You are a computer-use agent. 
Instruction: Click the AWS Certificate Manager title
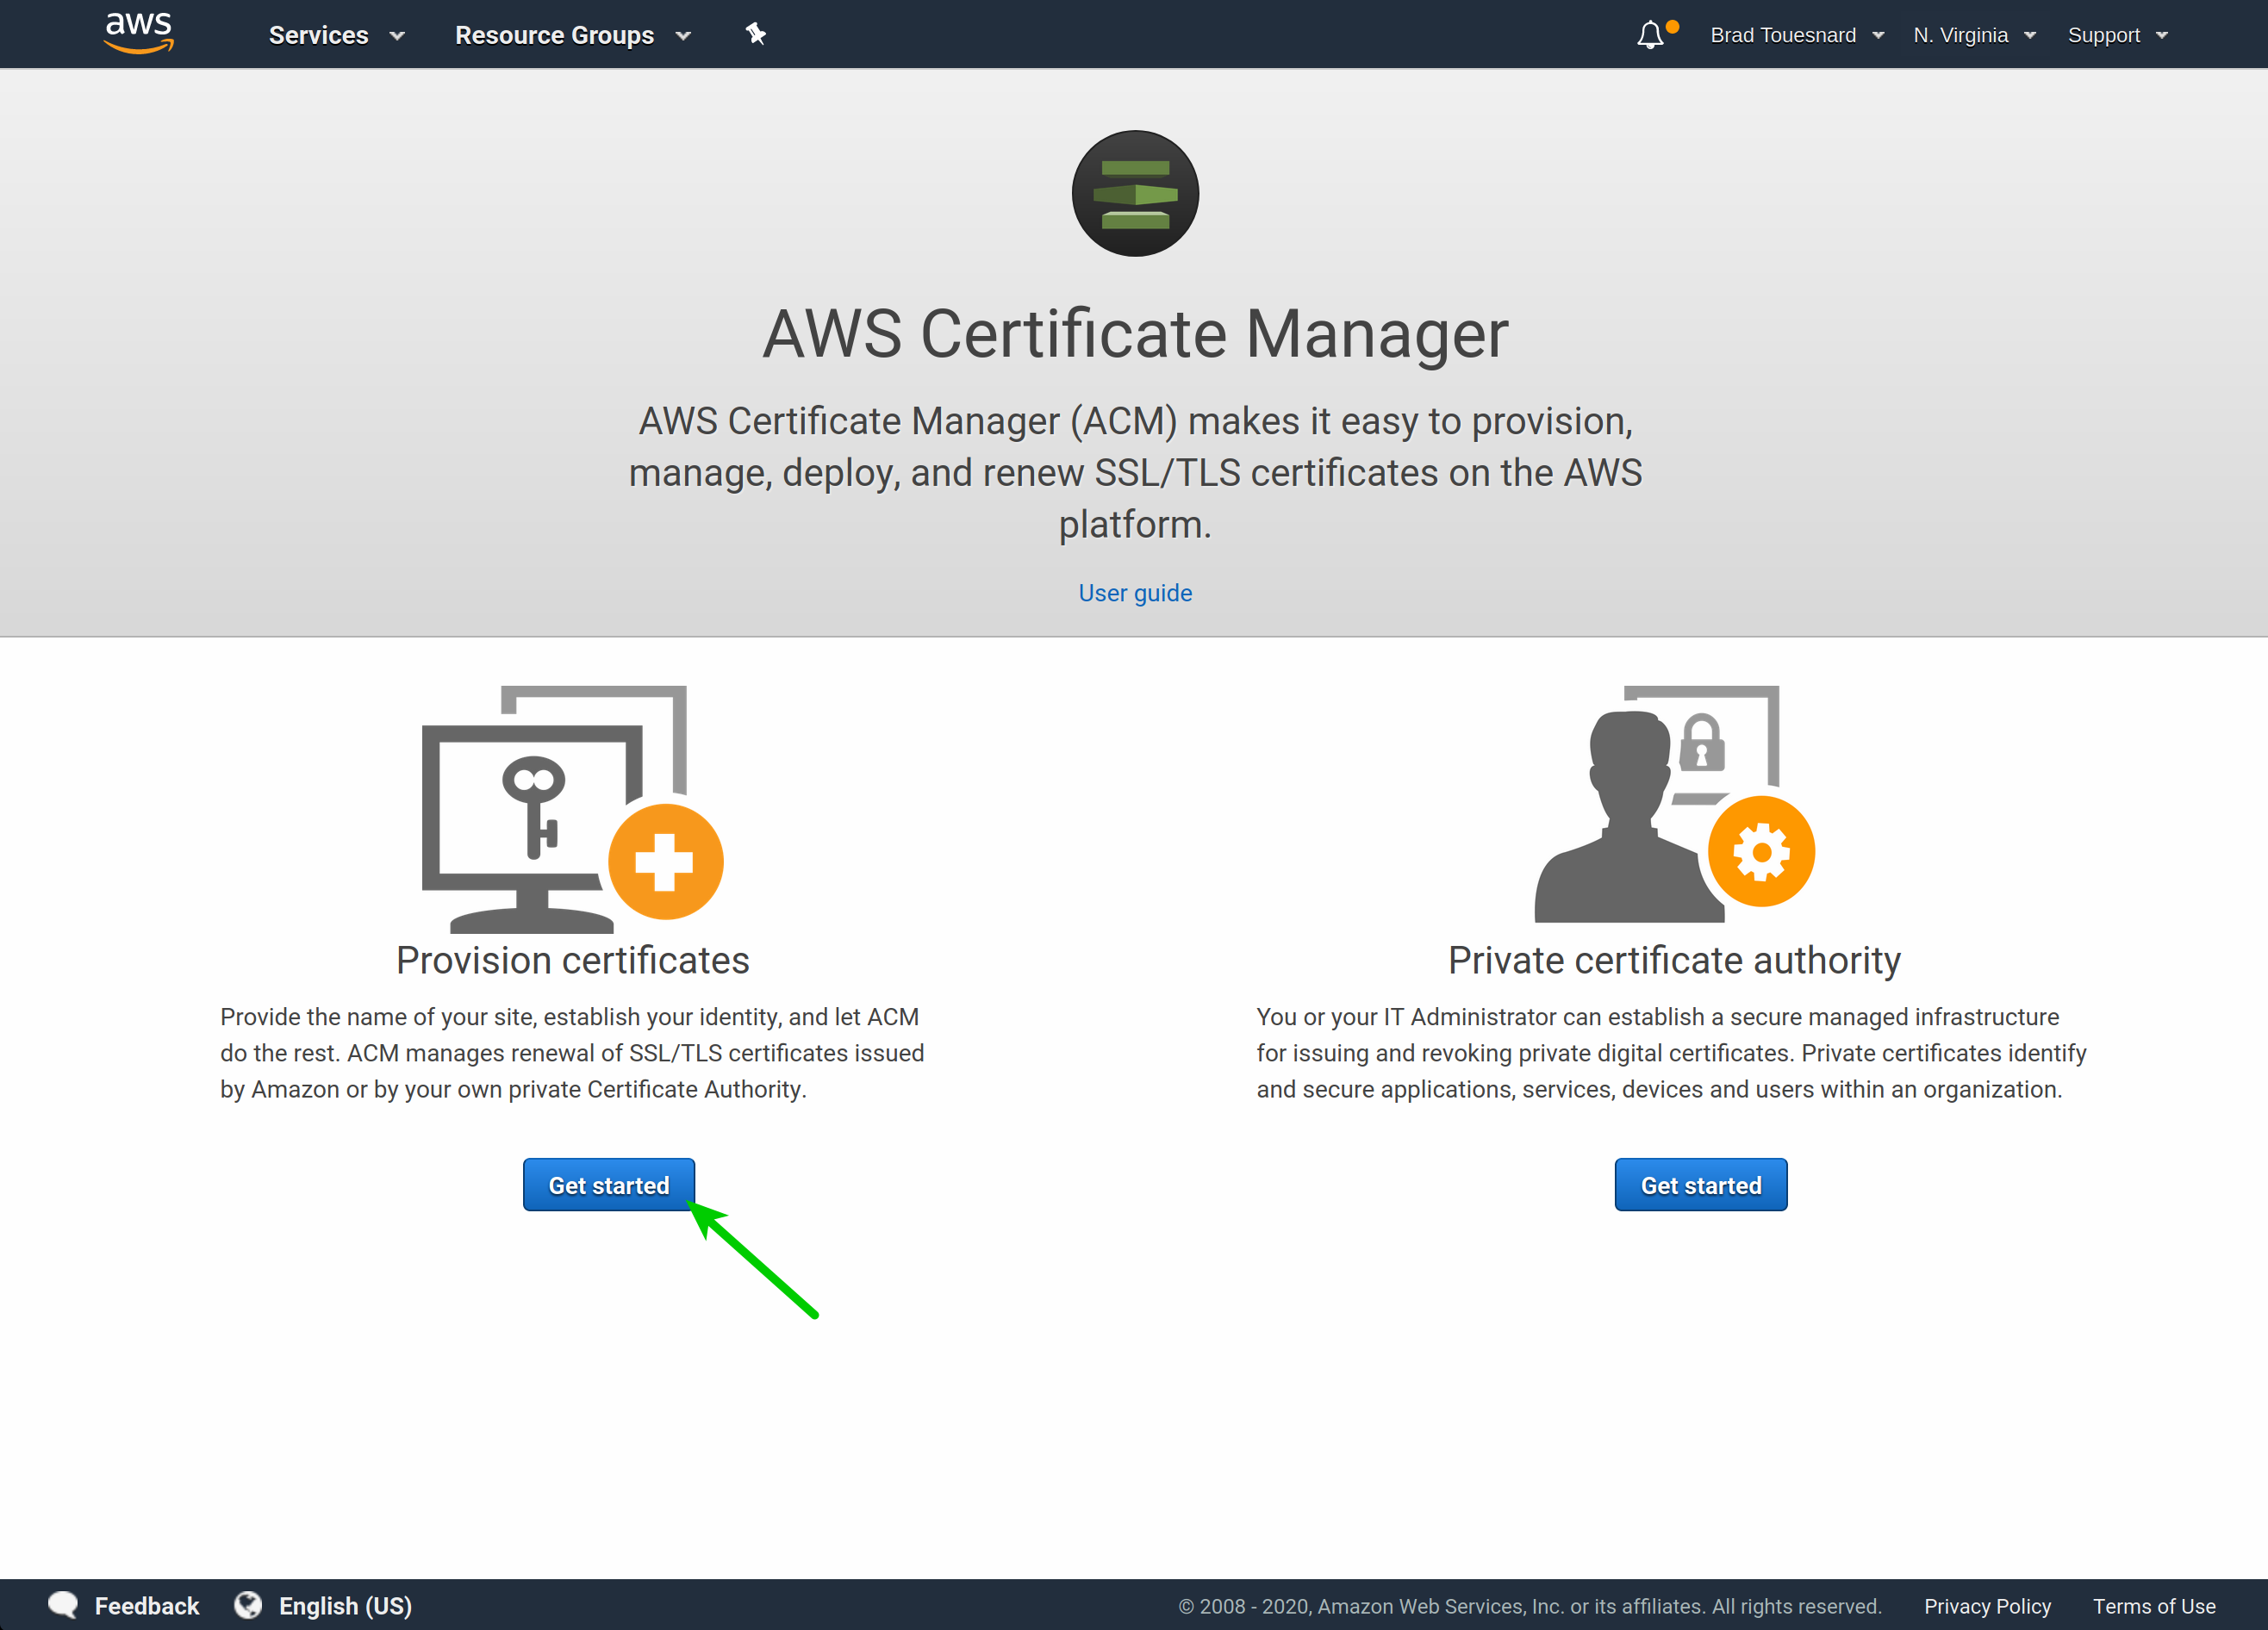[x=1135, y=333]
